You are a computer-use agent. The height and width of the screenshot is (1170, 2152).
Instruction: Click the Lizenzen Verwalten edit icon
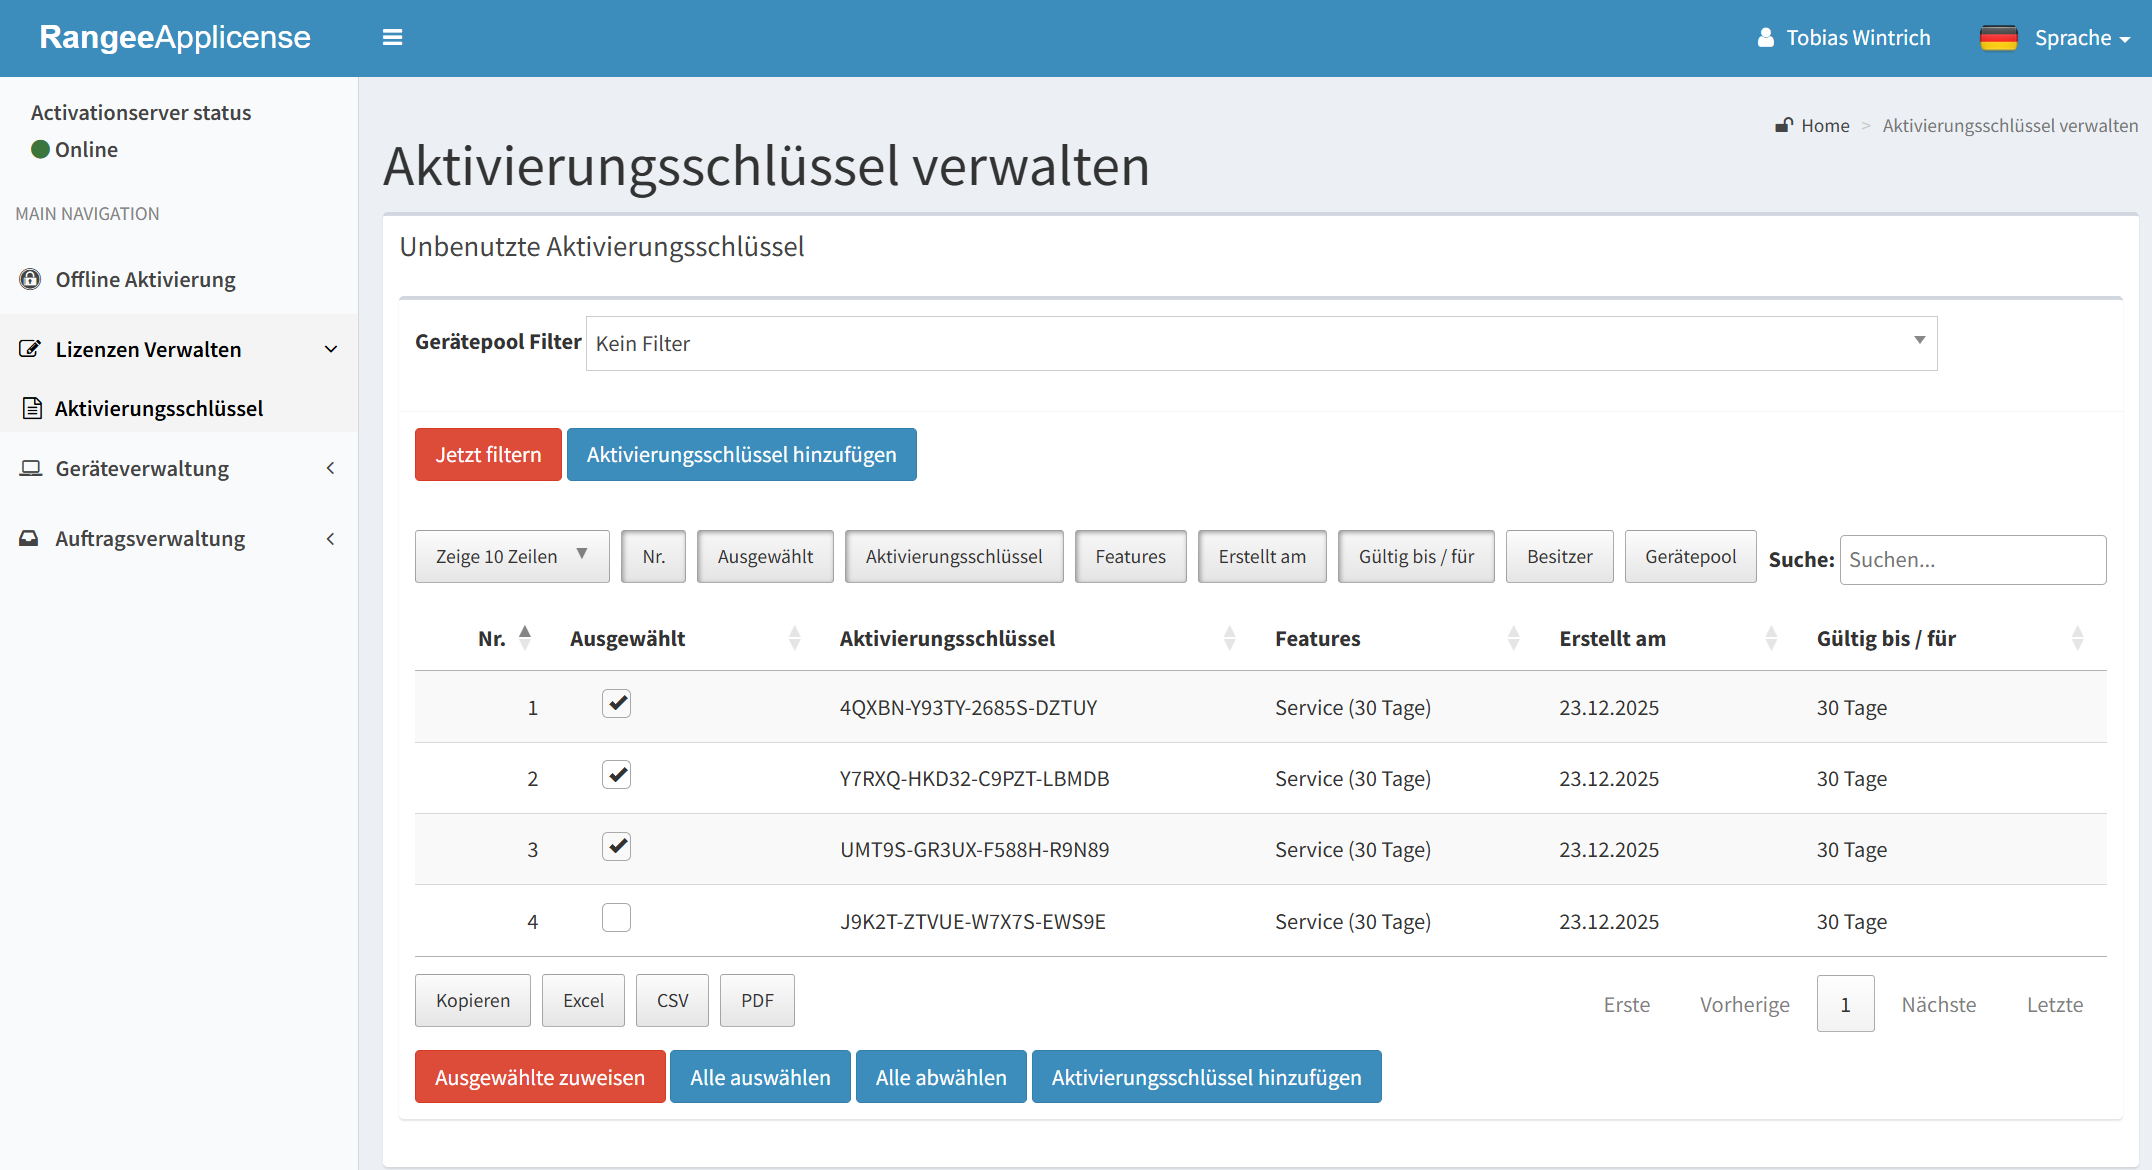[x=30, y=349]
